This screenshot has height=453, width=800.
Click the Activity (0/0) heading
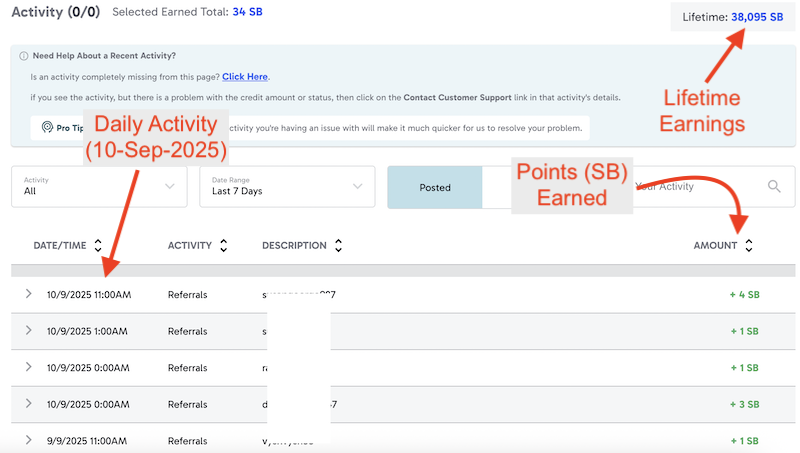[x=56, y=12]
